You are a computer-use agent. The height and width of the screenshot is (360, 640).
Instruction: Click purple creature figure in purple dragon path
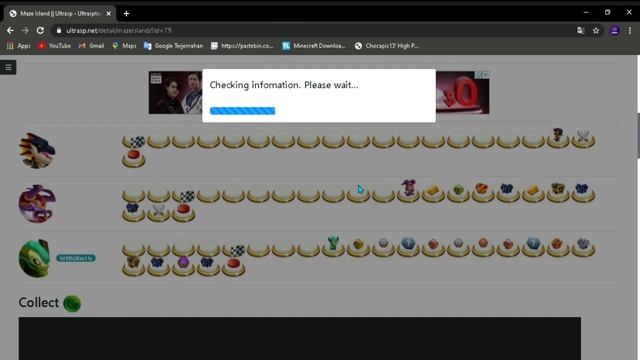(x=408, y=191)
